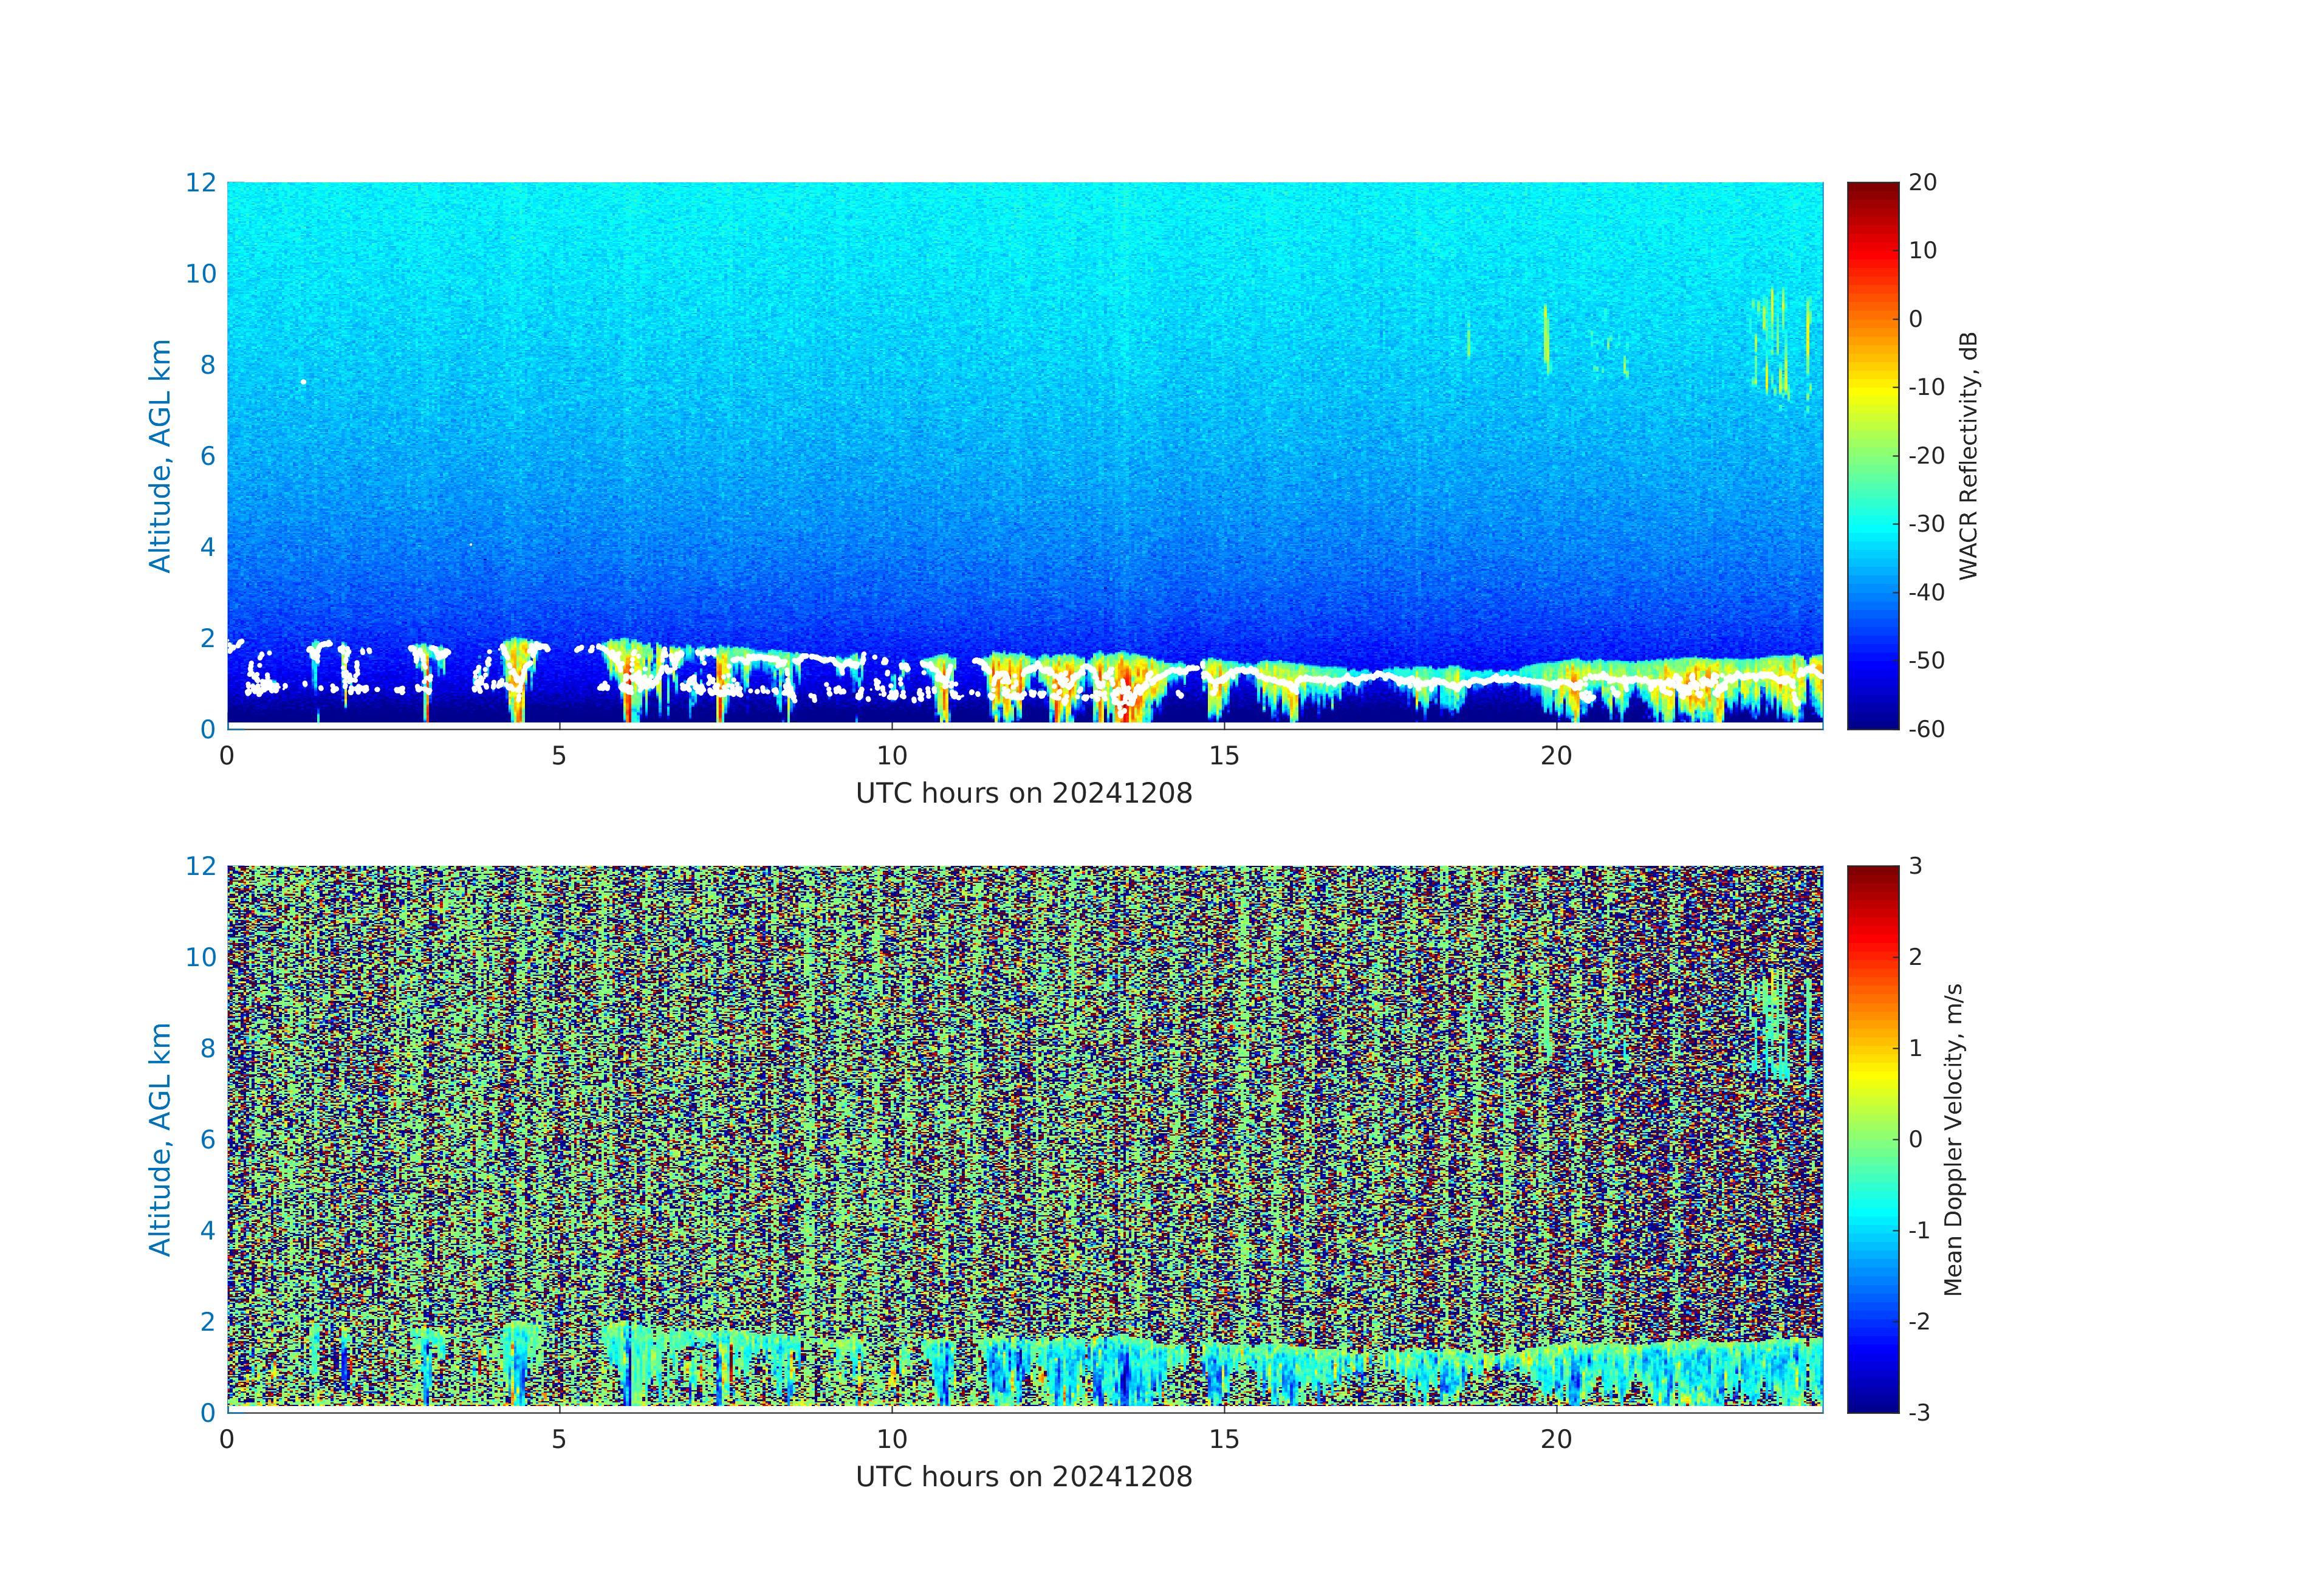This screenshot has width=2324, height=1595.
Task: Click the 3 m/s label on velocity colorbar
Action: tap(1915, 866)
